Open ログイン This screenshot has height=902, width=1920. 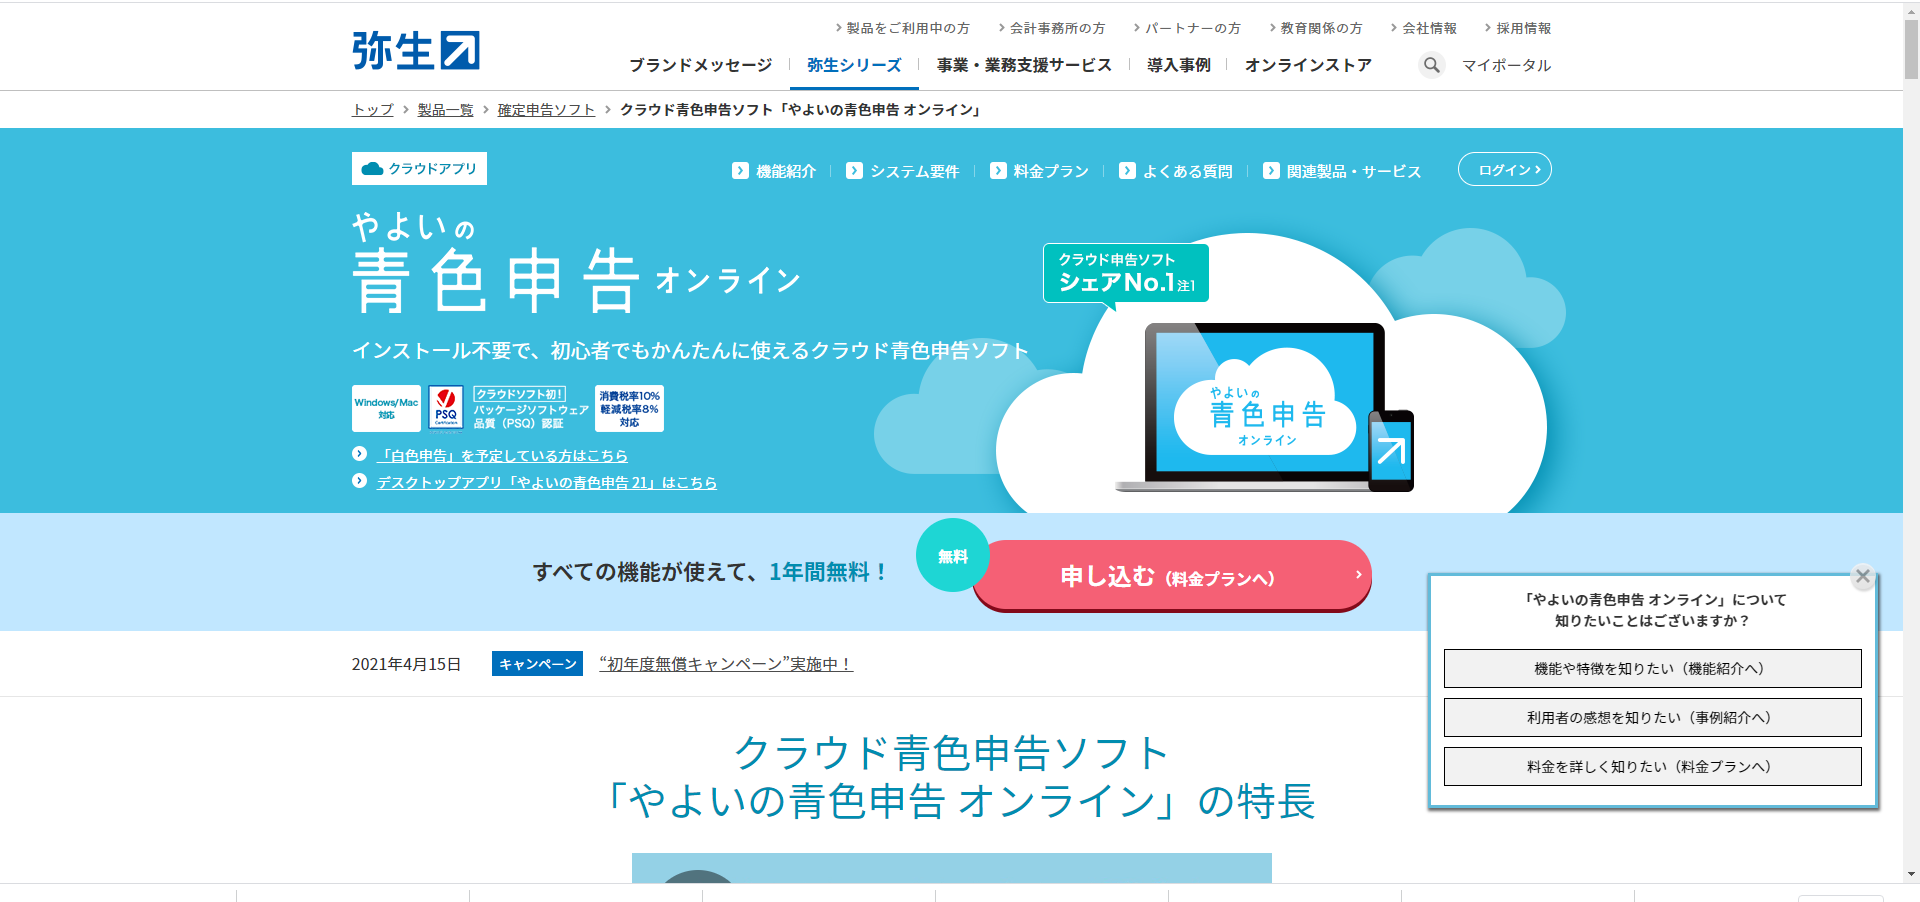coord(1504,169)
